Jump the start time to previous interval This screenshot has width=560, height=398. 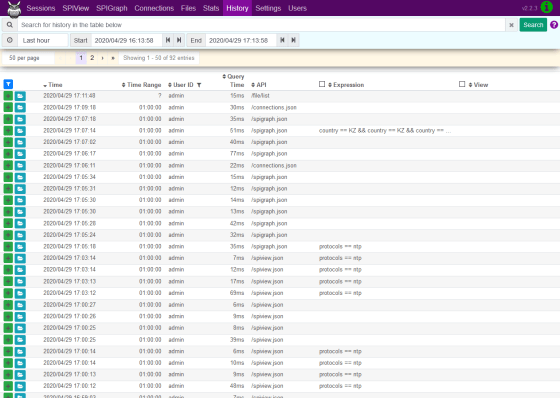pos(168,40)
